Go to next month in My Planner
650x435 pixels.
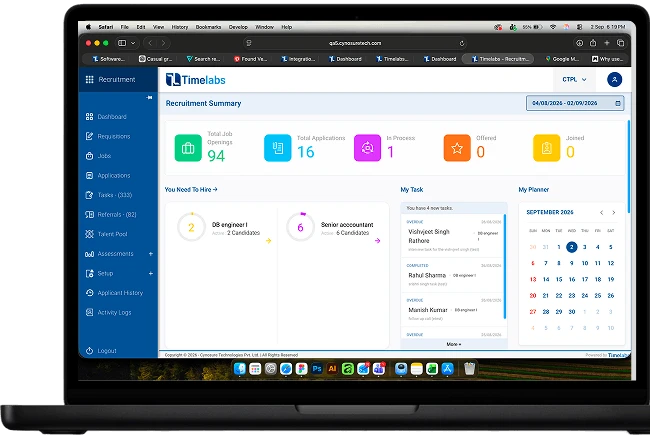614,213
